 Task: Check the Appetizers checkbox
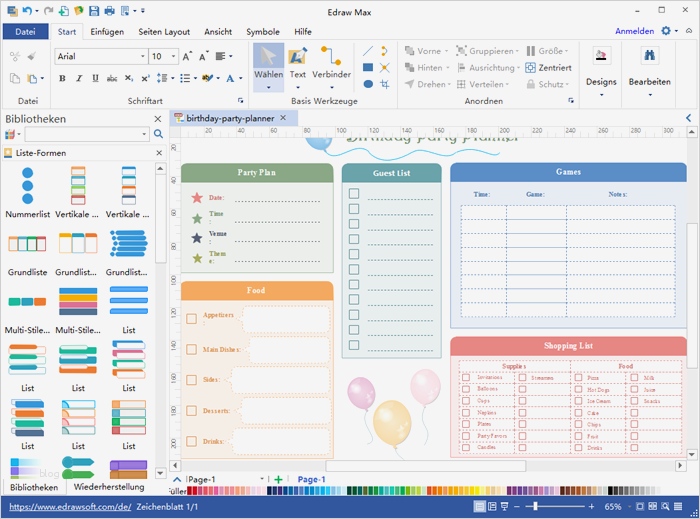click(192, 319)
